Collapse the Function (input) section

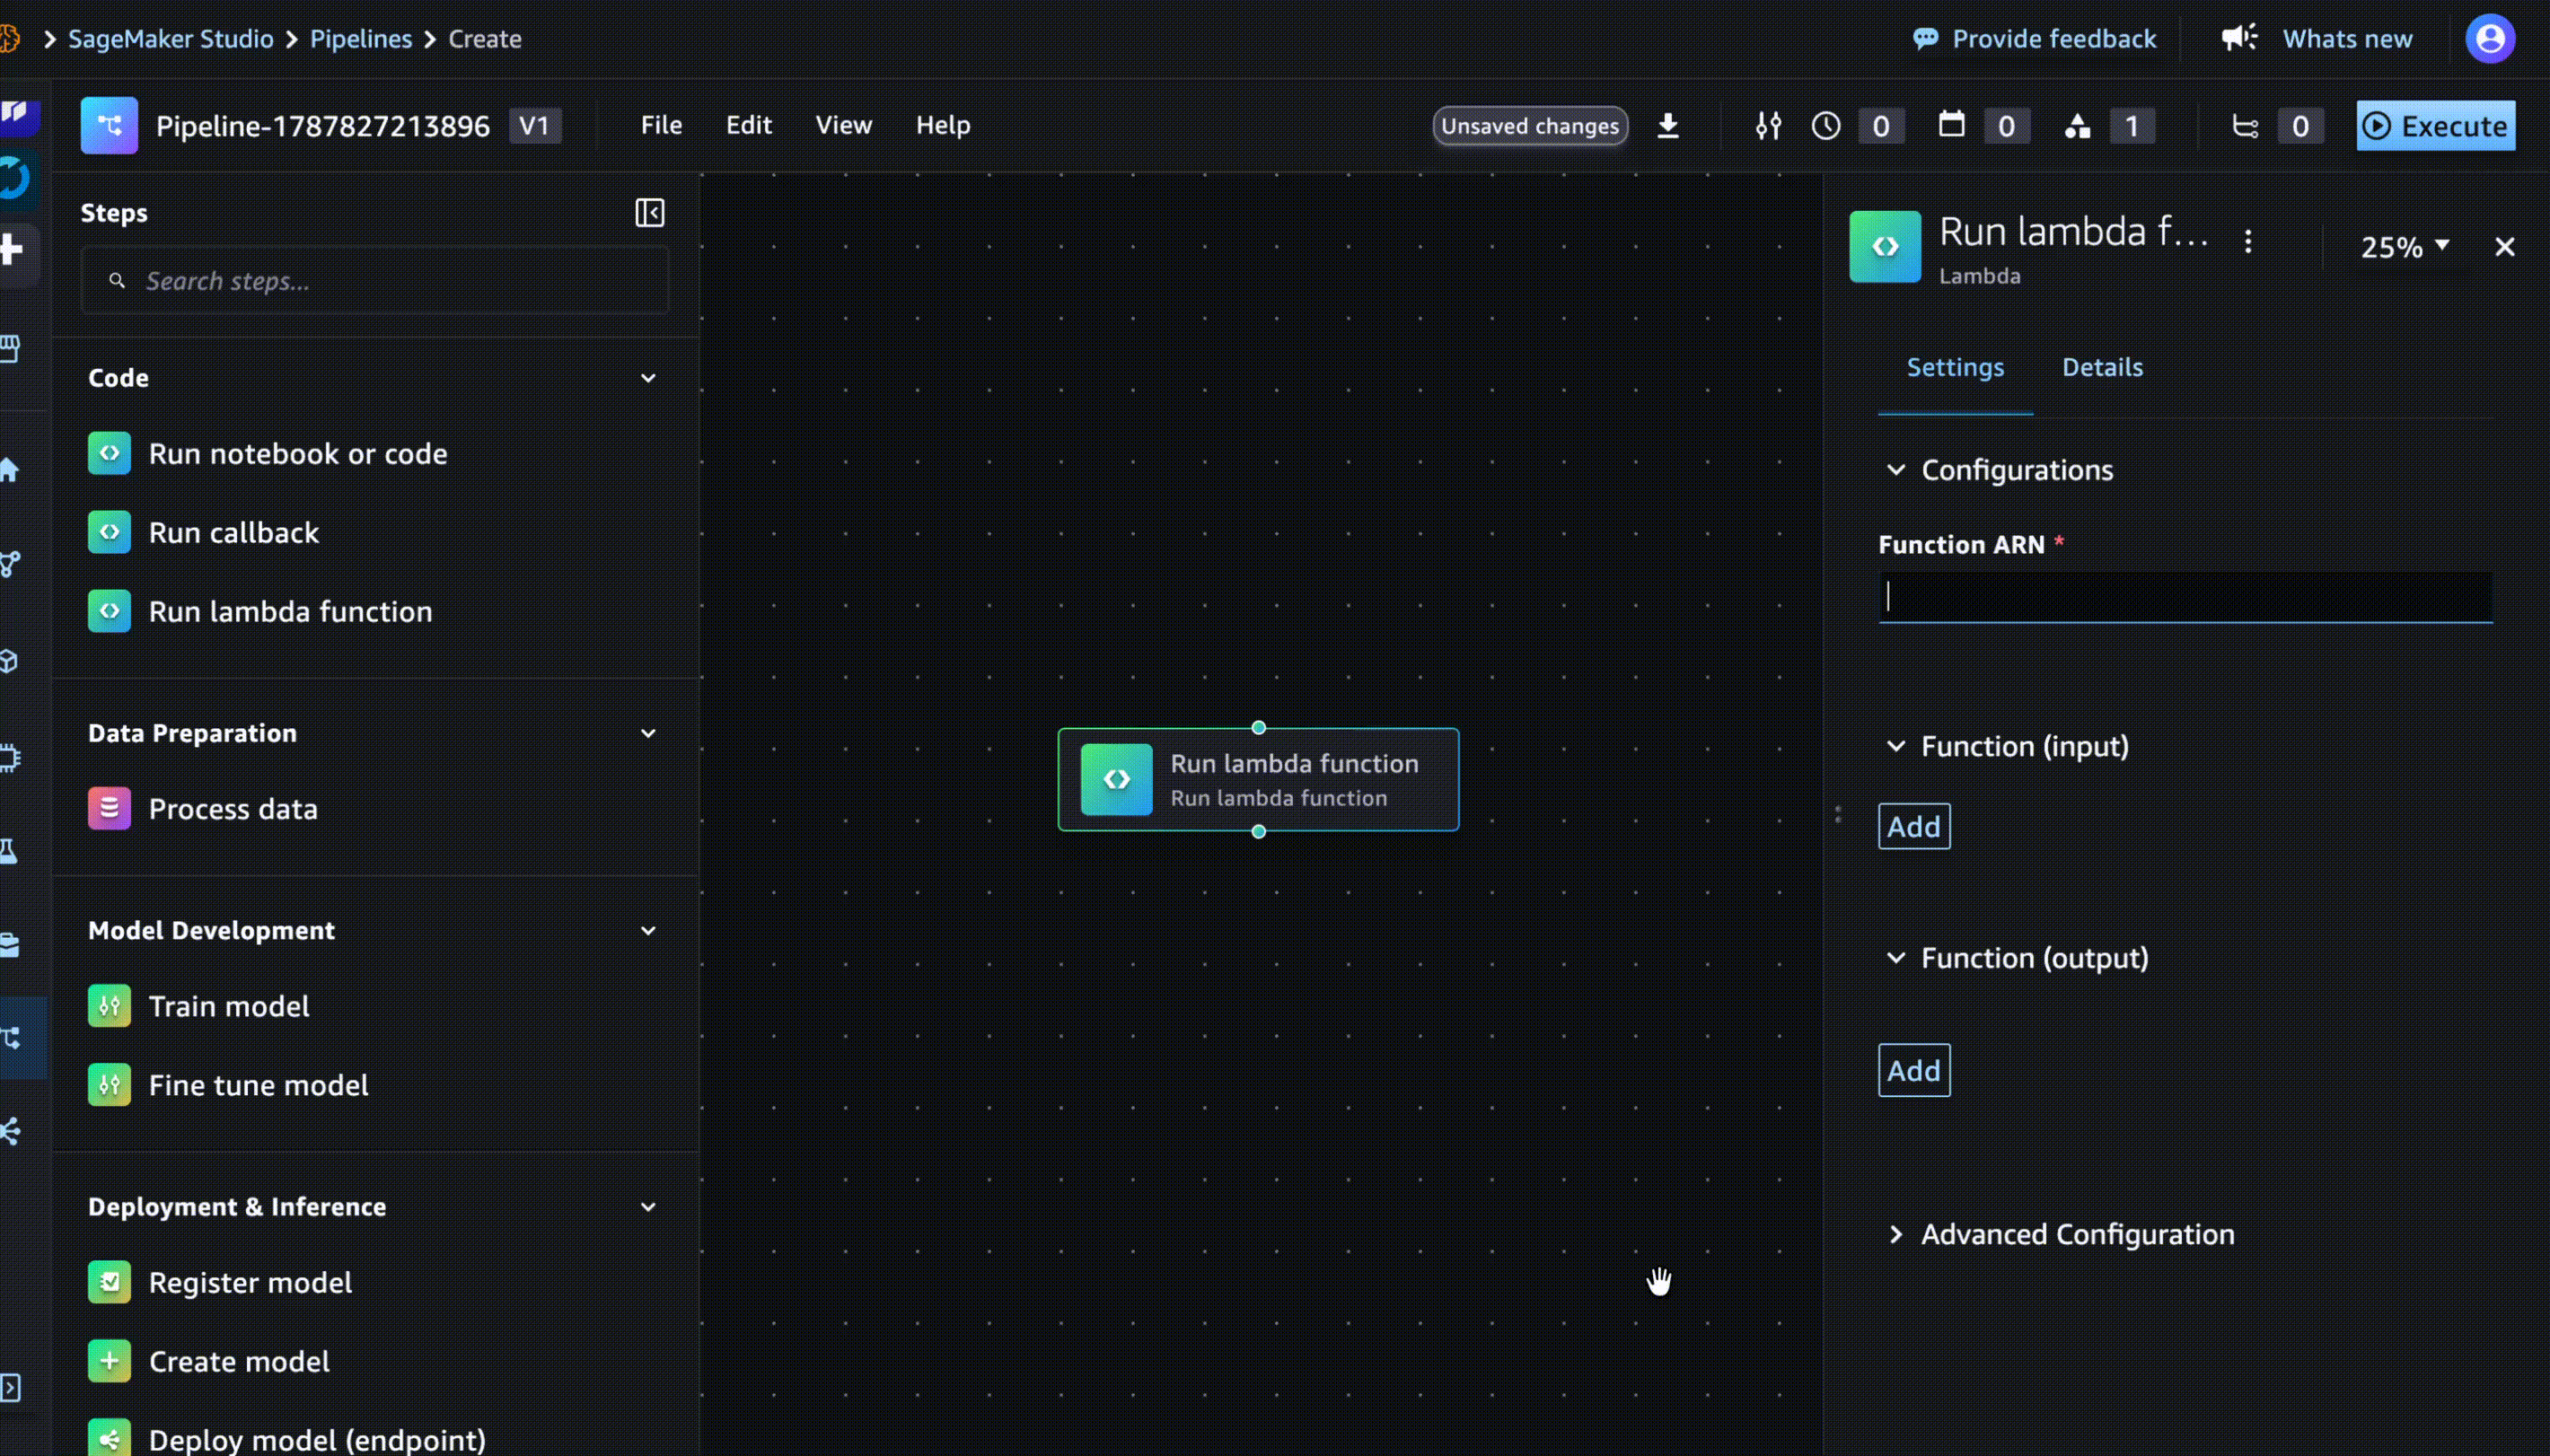click(1895, 746)
